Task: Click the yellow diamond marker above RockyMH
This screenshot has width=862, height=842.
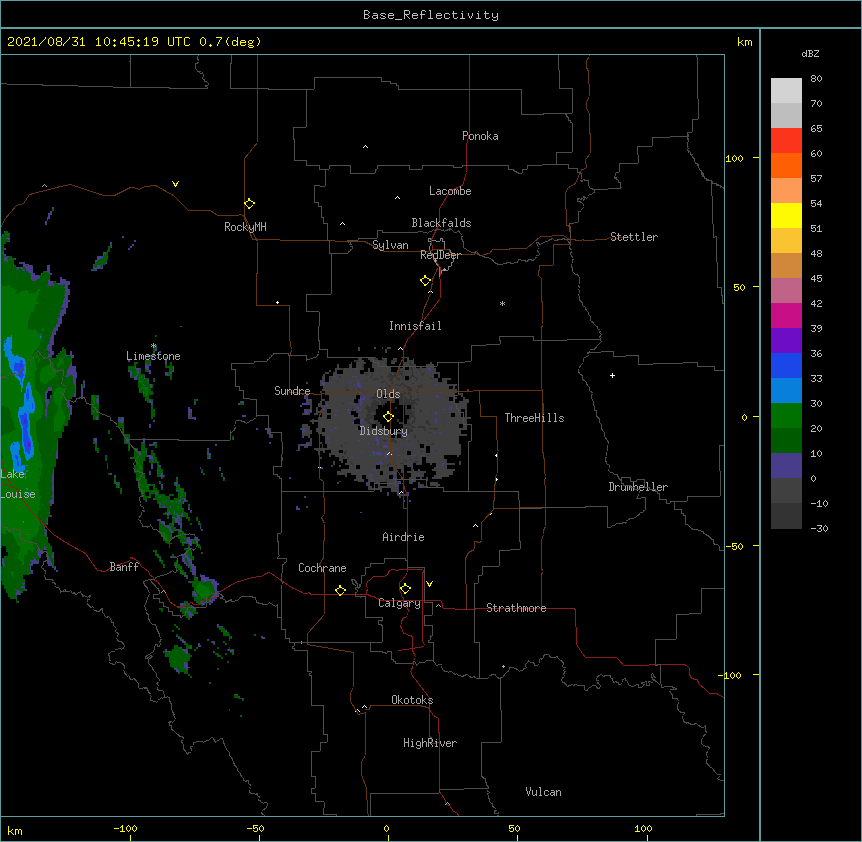Action: (249, 204)
